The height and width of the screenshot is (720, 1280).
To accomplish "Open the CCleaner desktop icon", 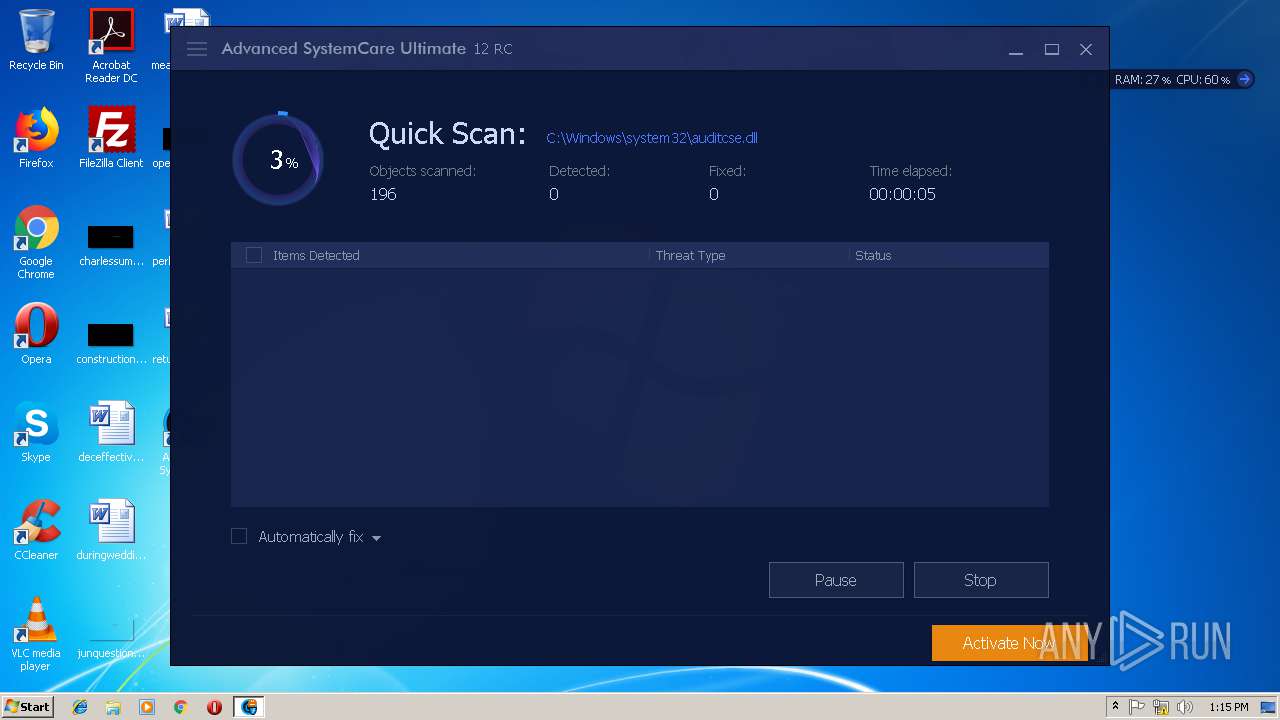I will click(x=36, y=530).
